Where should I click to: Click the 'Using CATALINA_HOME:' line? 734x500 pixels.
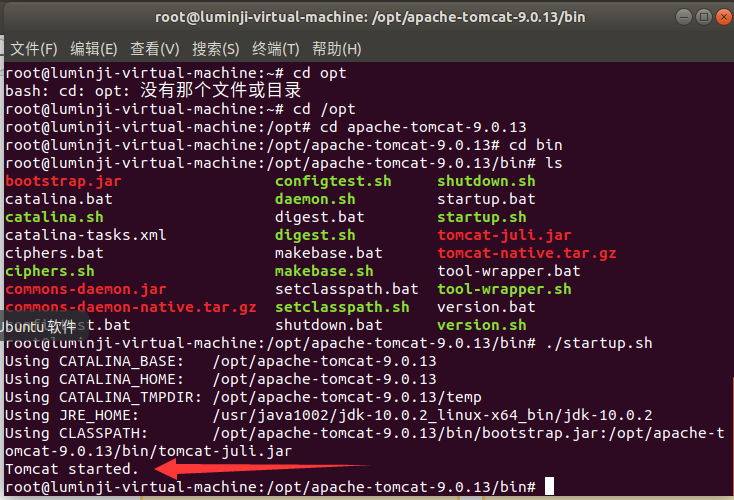tap(220, 379)
